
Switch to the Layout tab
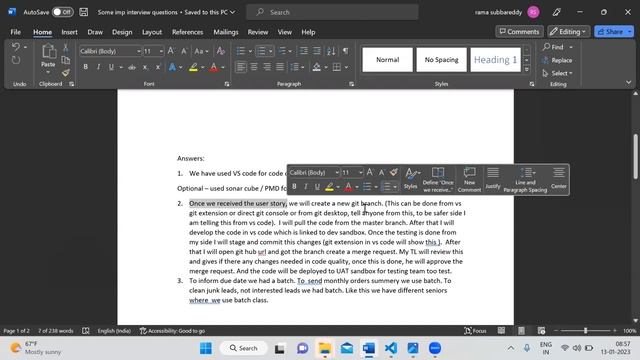pos(152,32)
